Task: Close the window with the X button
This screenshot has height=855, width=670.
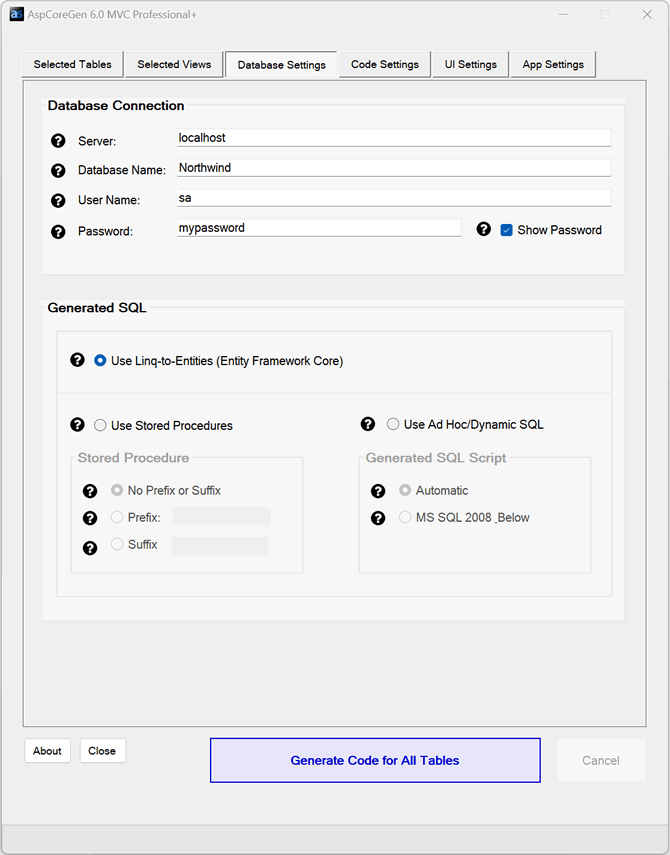Action: pos(647,14)
